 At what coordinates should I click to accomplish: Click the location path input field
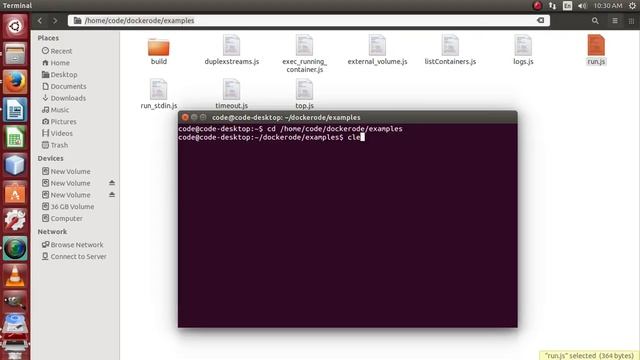[x=309, y=20]
